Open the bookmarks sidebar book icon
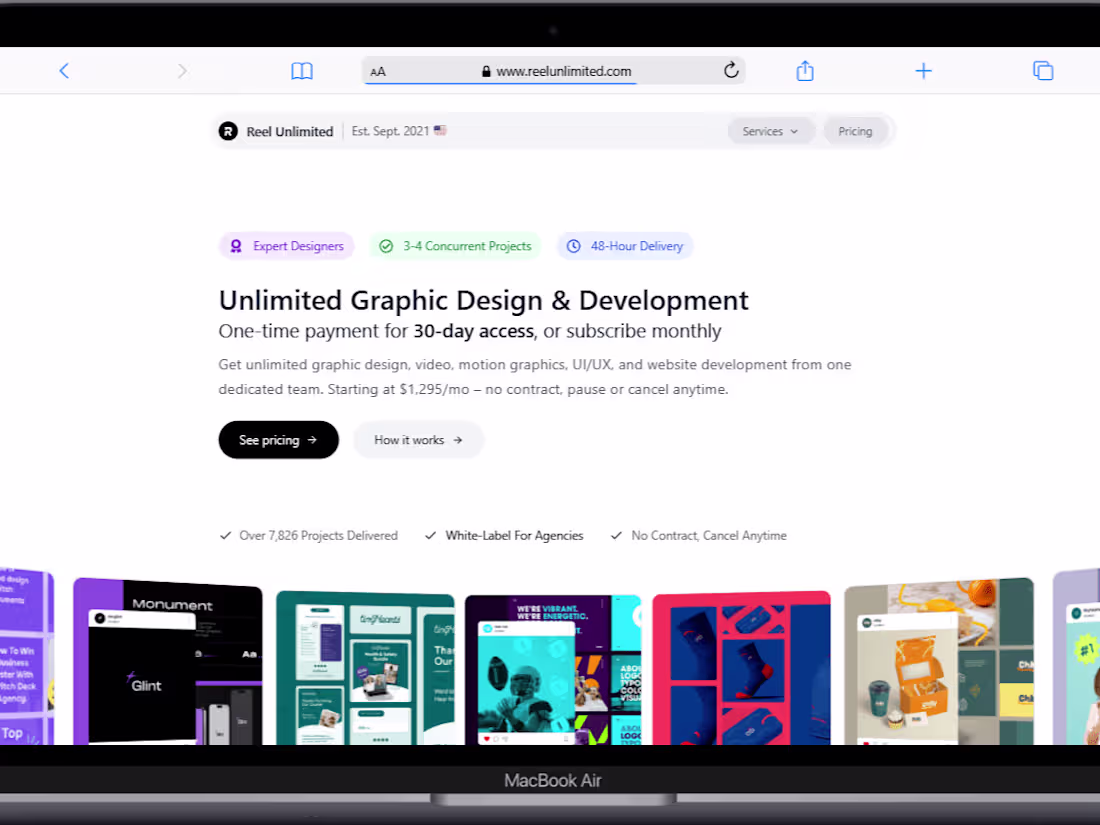Viewport: 1100px width, 825px height. (x=301, y=70)
